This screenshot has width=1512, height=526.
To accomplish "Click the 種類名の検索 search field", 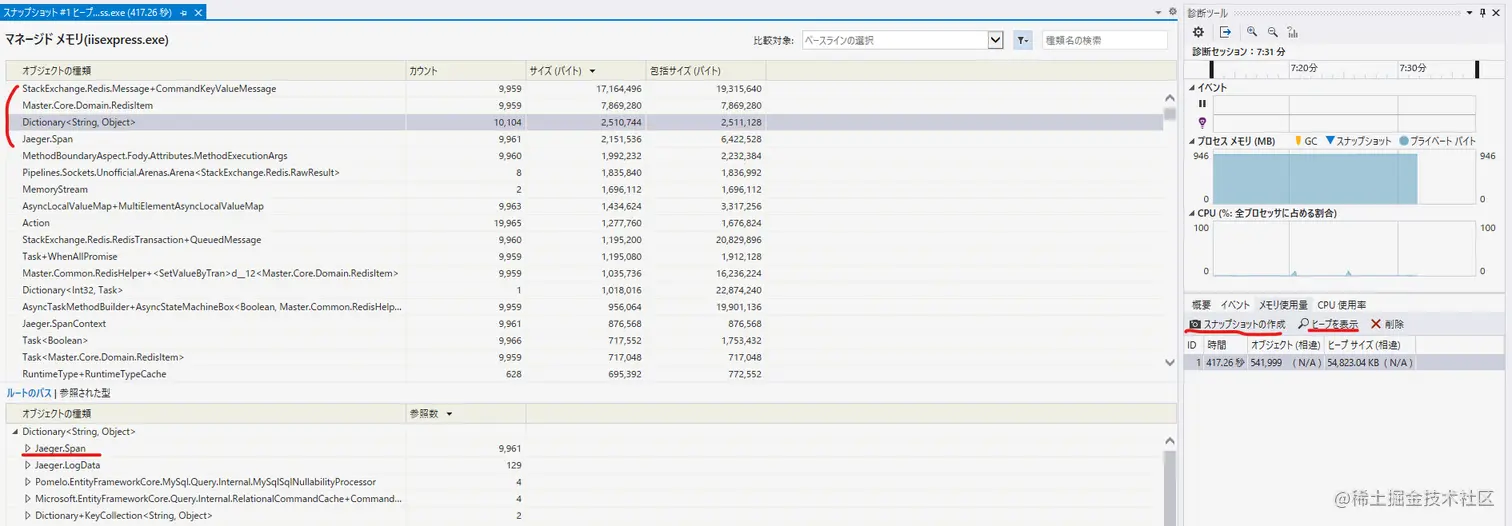I will point(1104,40).
